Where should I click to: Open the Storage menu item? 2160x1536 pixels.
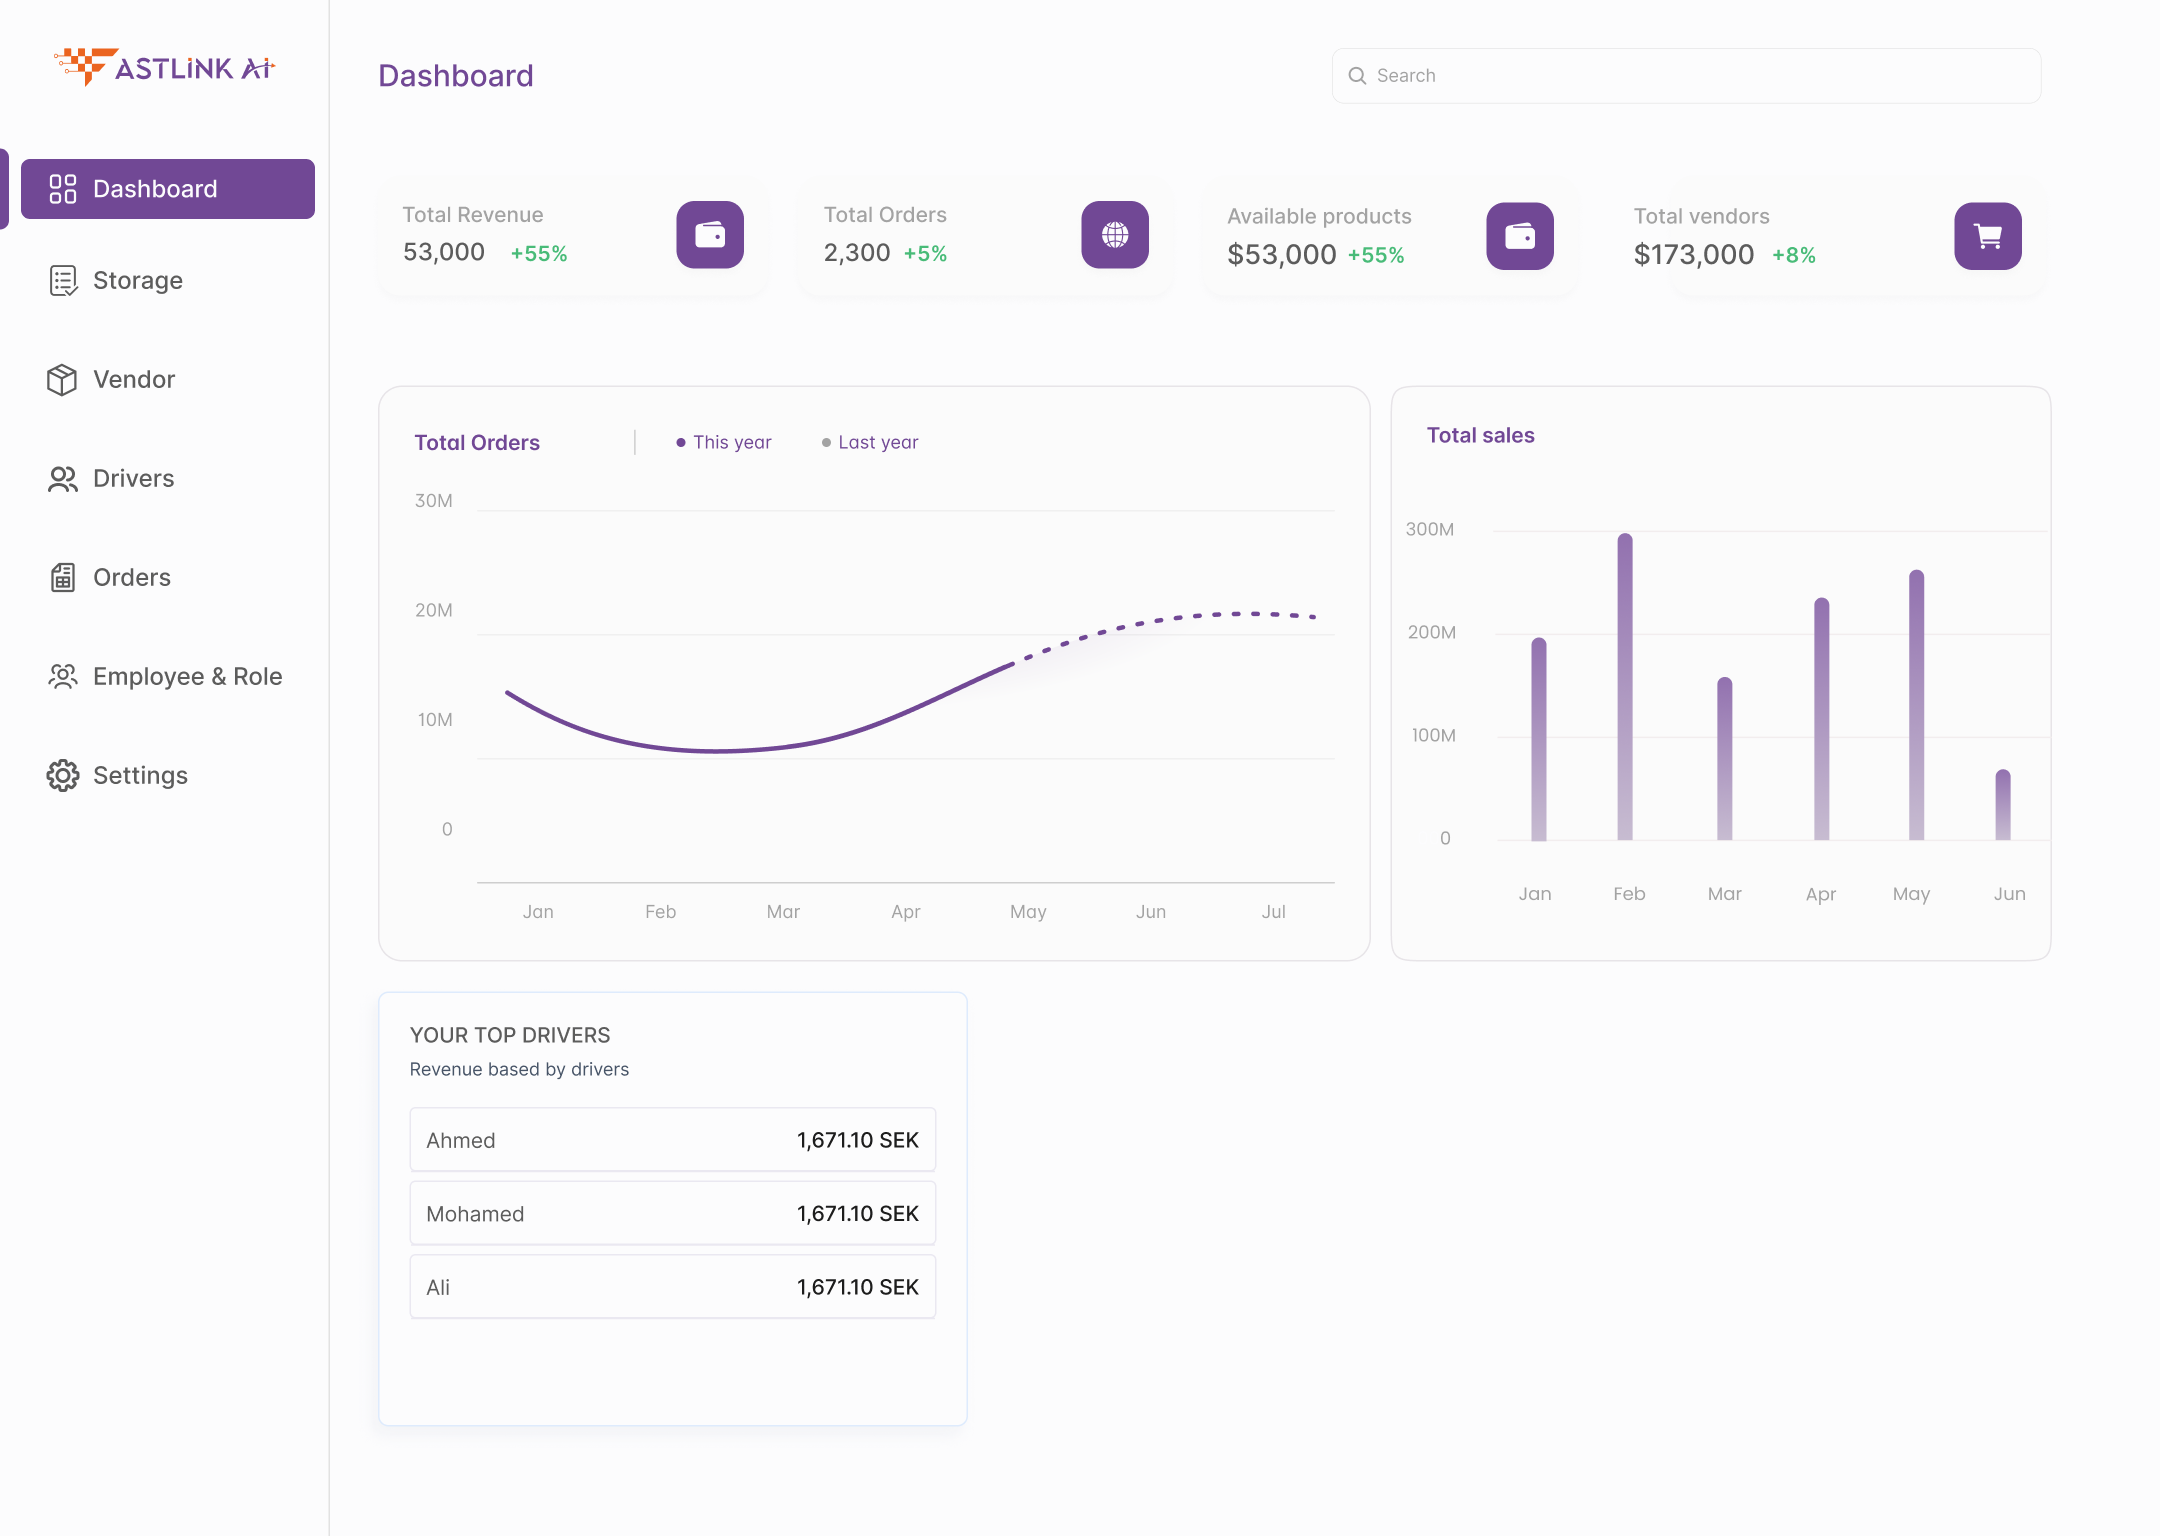click(137, 280)
